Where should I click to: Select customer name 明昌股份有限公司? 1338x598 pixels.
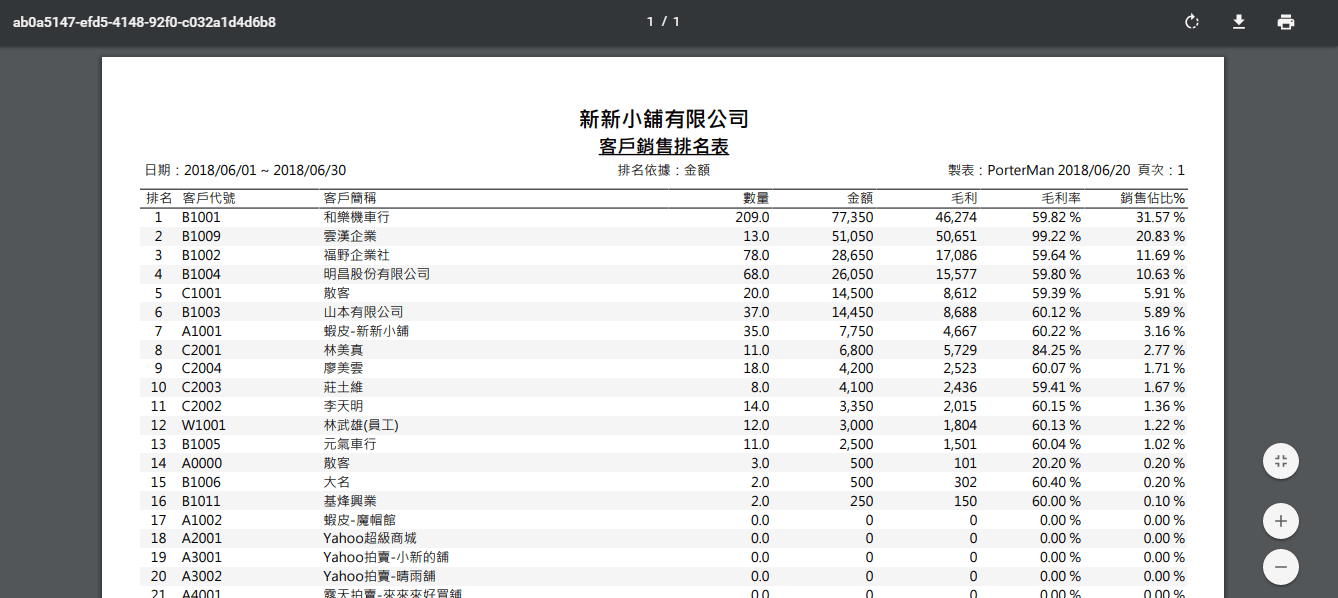click(376, 274)
